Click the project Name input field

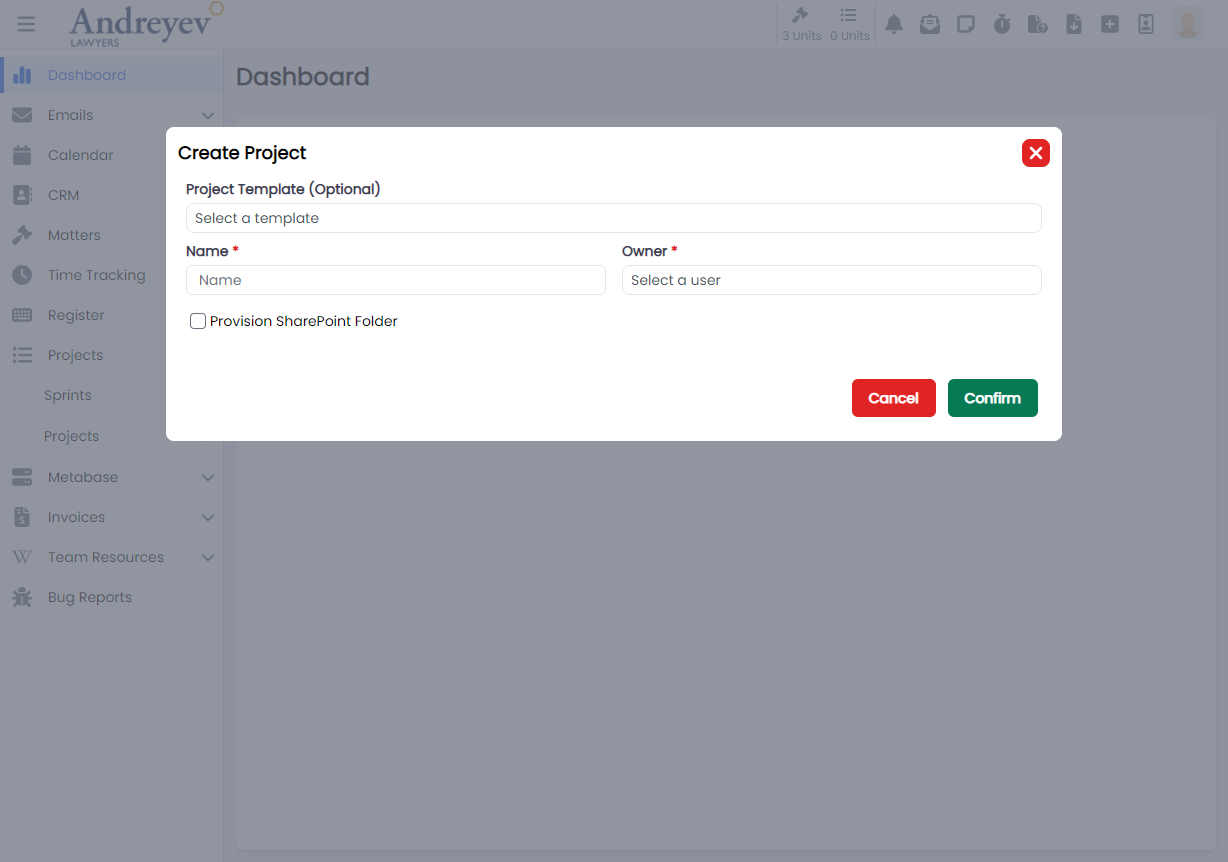click(395, 280)
